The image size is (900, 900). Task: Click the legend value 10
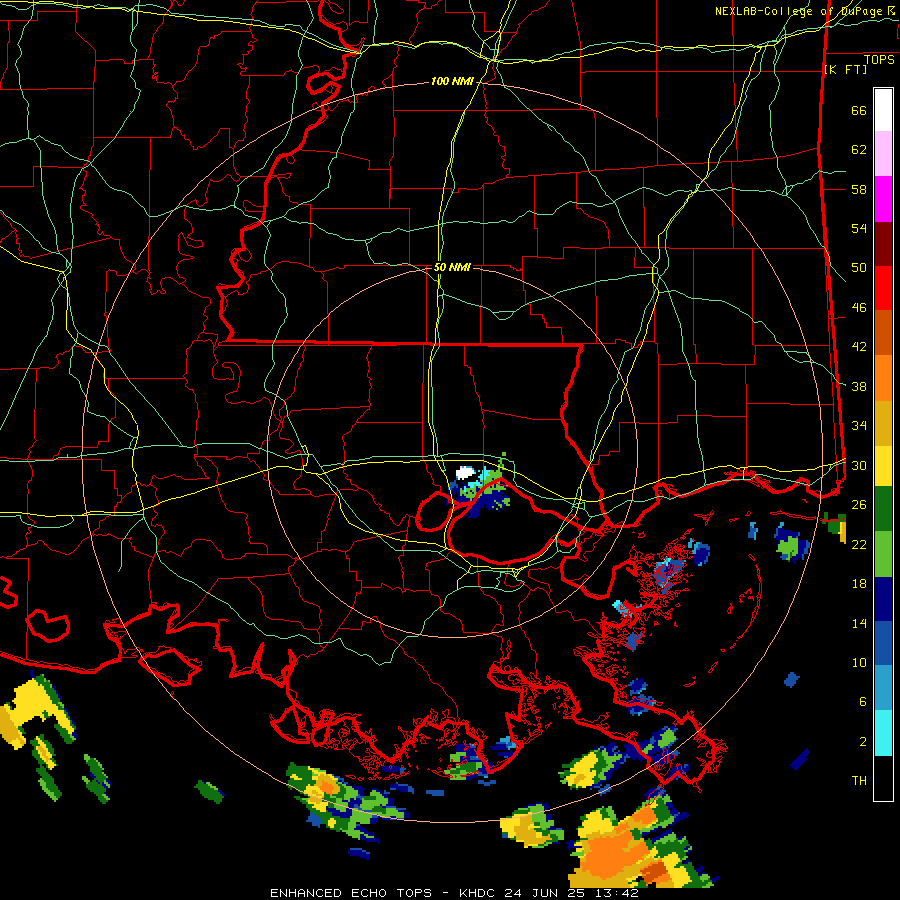click(859, 662)
